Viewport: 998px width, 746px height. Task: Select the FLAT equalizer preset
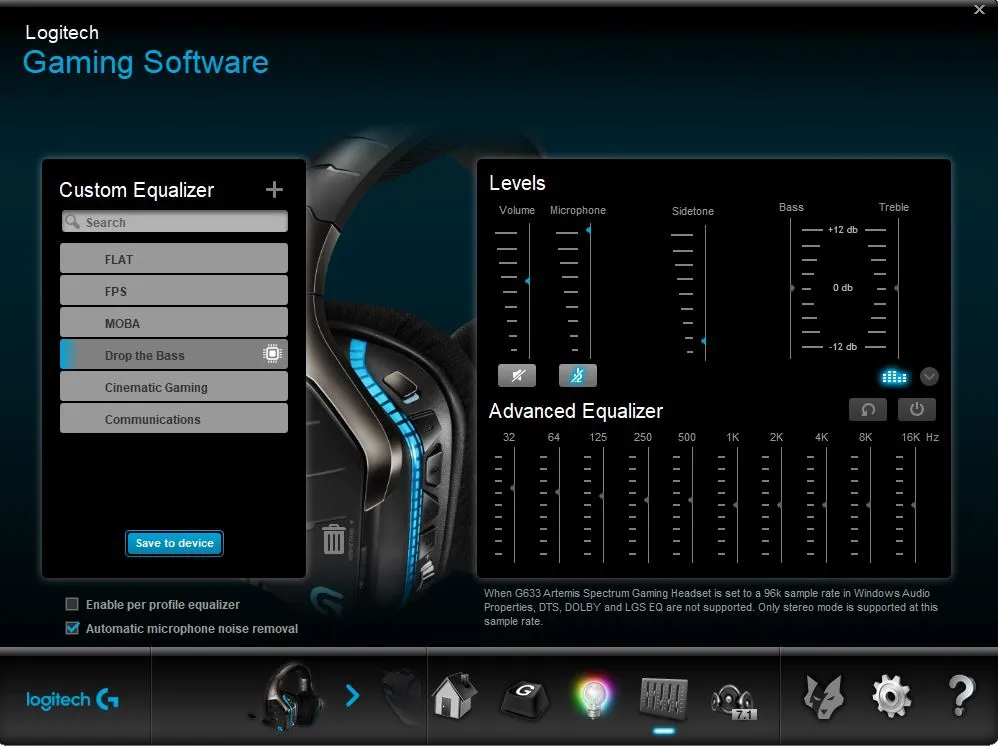tap(174, 258)
